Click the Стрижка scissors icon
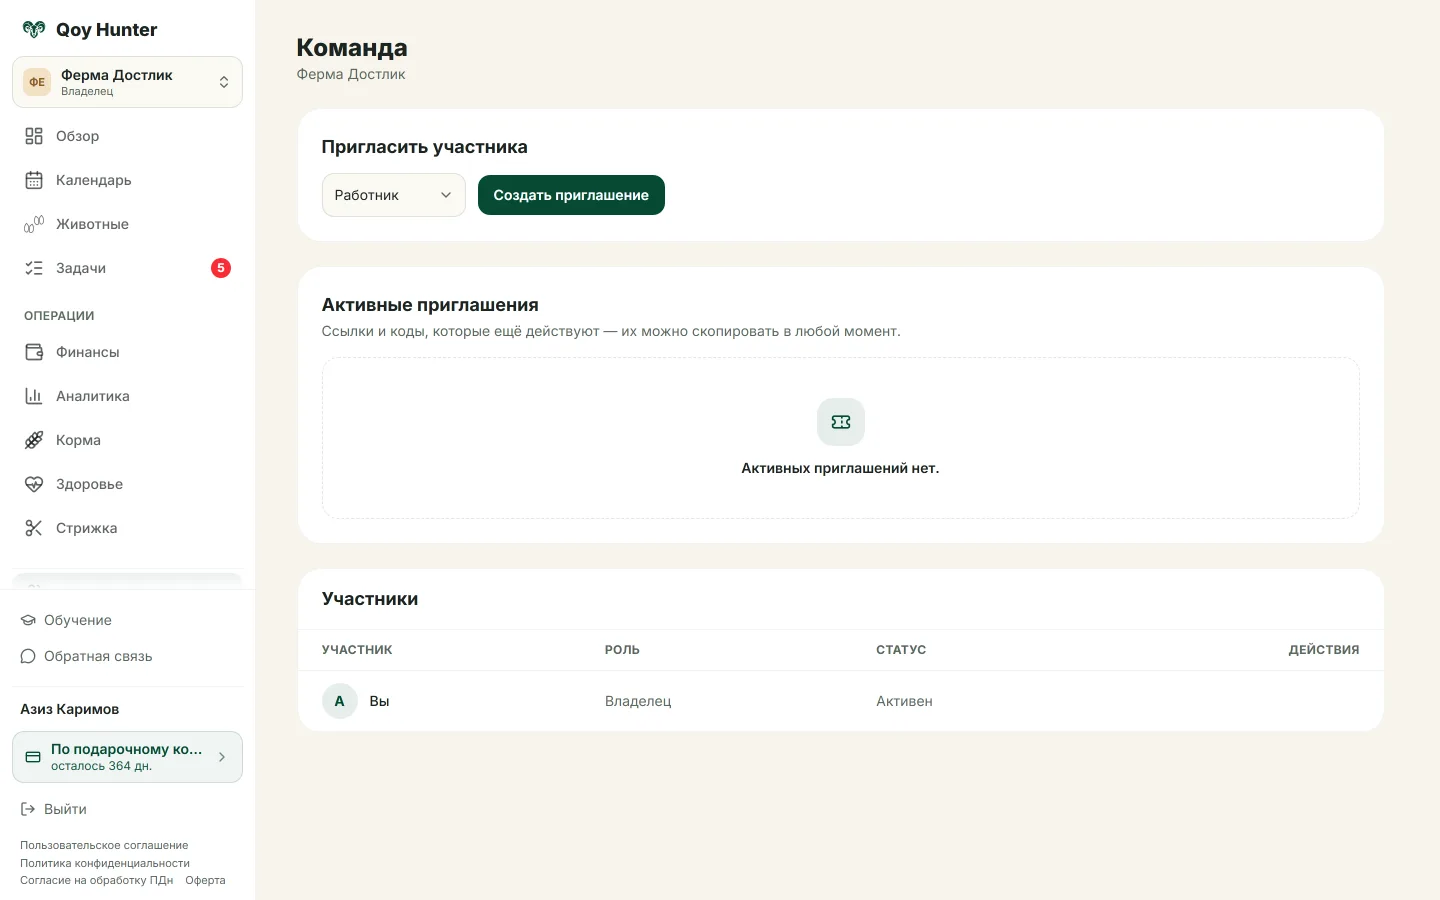This screenshot has height=900, width=1440. pos(34,528)
